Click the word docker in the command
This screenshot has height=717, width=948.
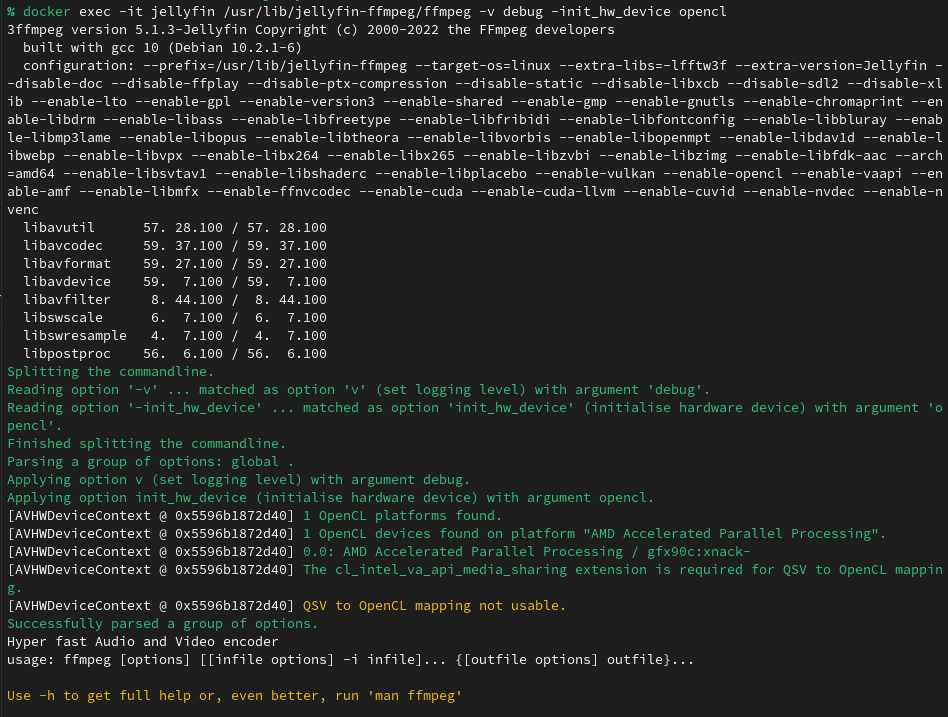(x=50, y=12)
